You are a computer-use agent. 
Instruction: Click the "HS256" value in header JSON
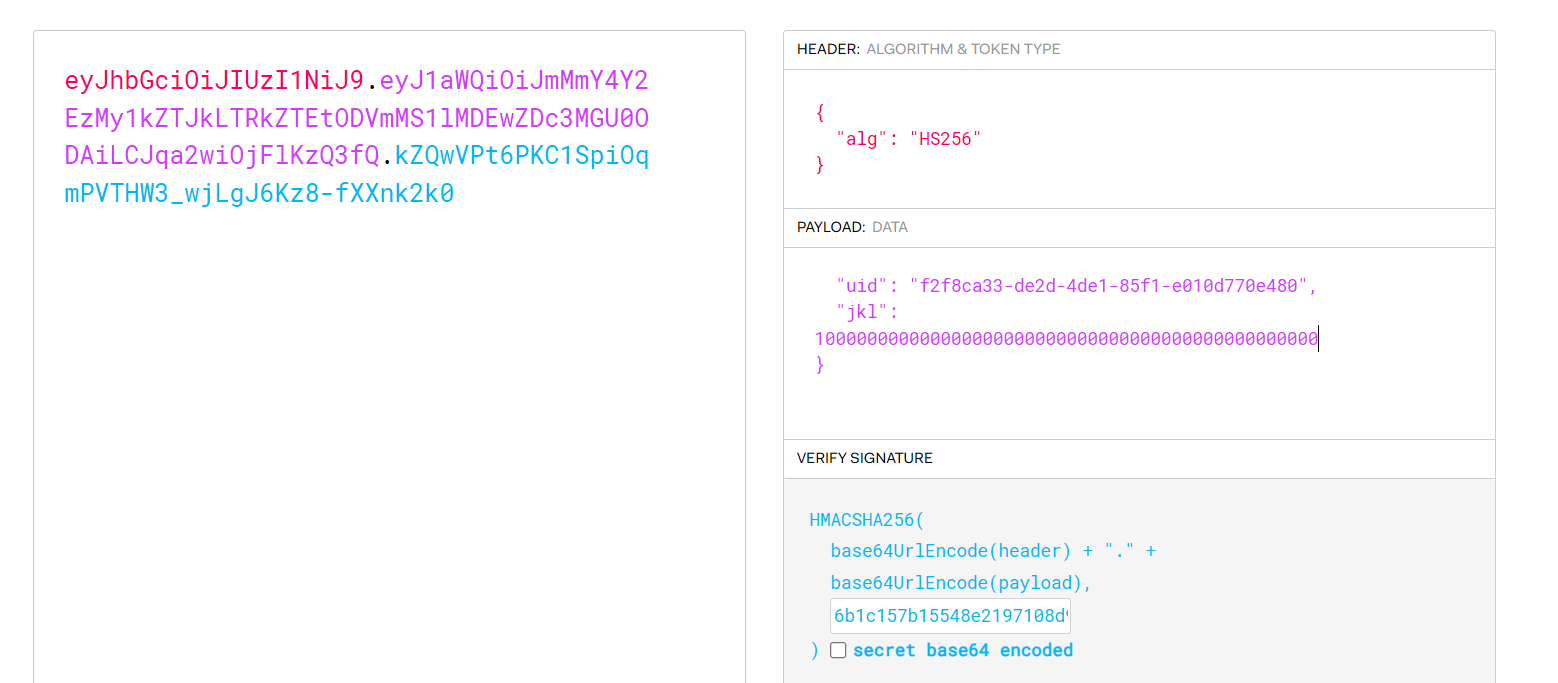tap(945, 139)
